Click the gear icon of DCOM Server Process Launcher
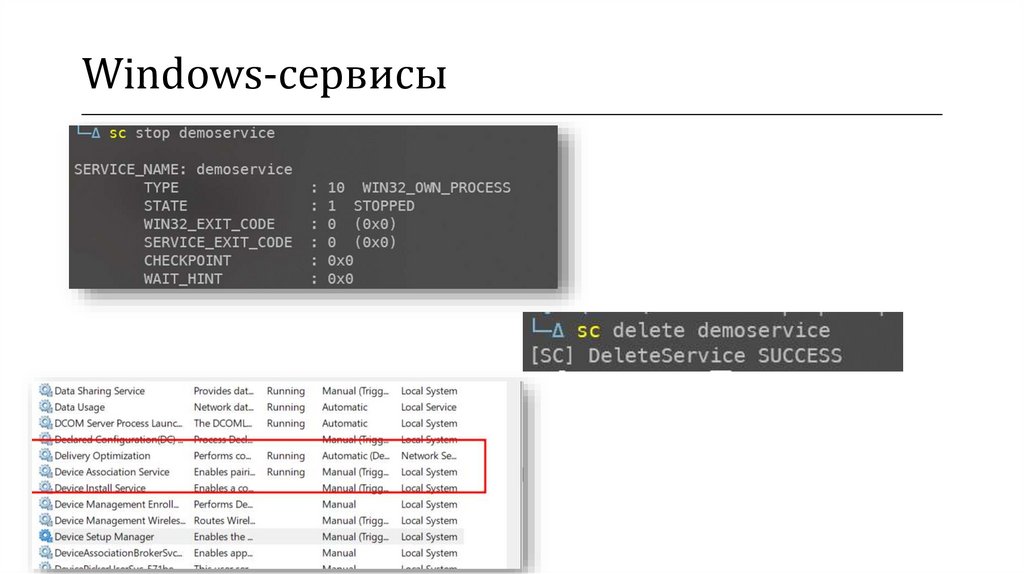The height and width of the screenshot is (574, 1024). 46,423
